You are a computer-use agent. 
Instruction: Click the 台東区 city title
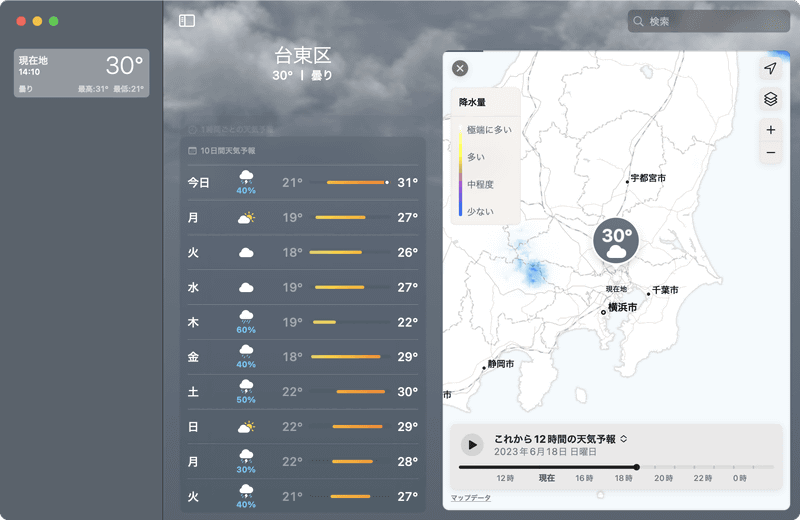tap(303, 55)
